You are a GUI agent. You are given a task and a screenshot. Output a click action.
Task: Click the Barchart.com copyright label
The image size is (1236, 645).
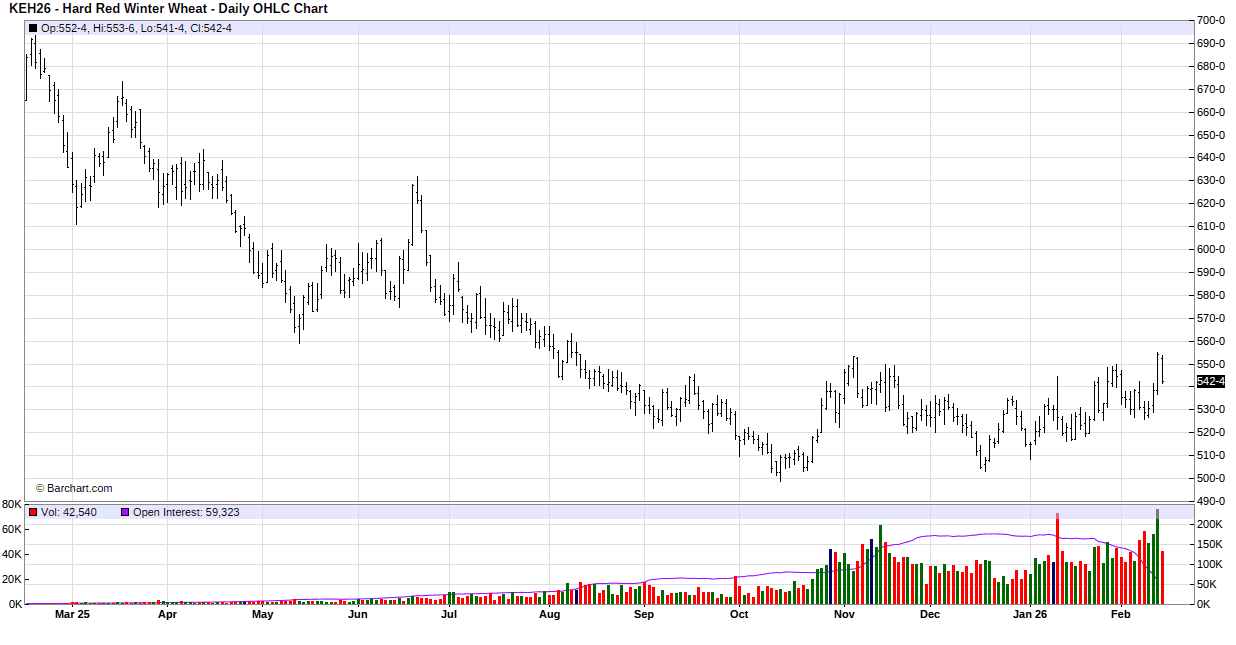[74, 488]
